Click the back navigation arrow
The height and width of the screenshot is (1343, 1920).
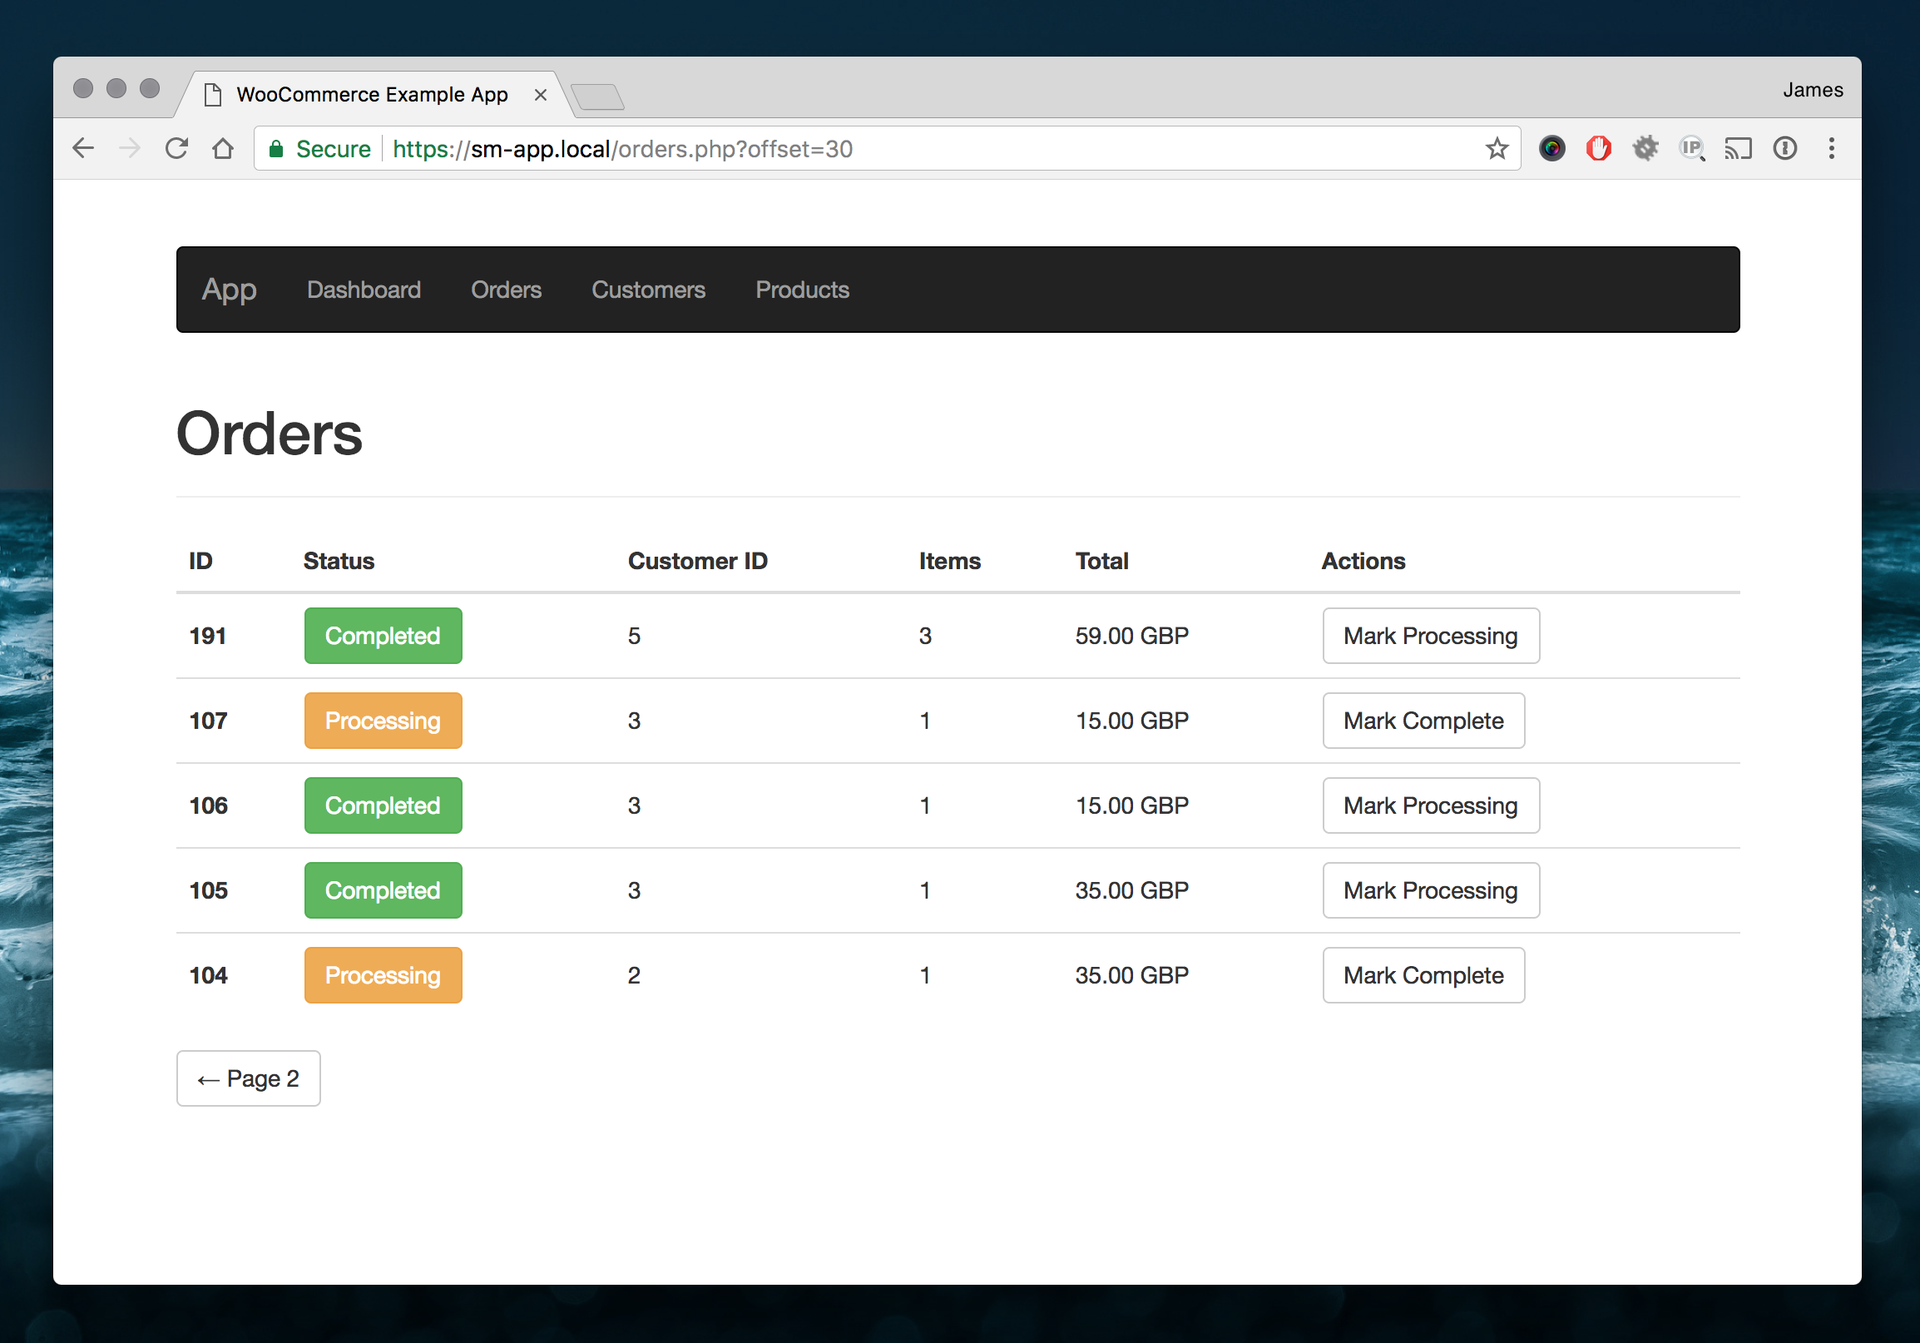pos(83,148)
